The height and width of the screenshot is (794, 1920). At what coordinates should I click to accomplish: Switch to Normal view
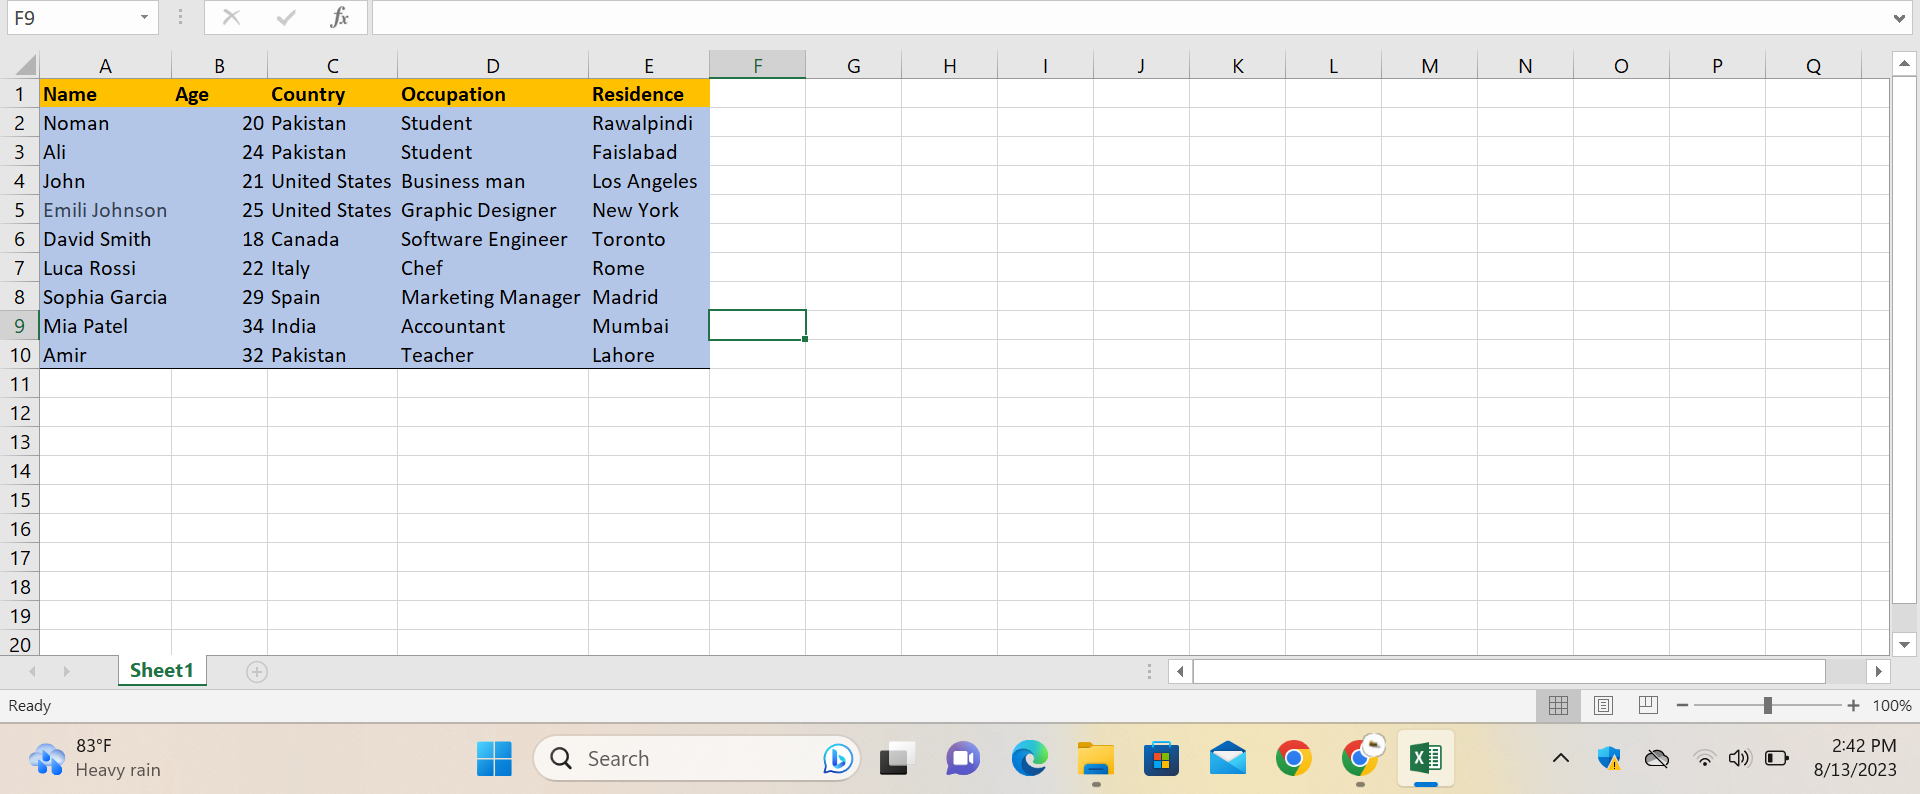[x=1558, y=706]
